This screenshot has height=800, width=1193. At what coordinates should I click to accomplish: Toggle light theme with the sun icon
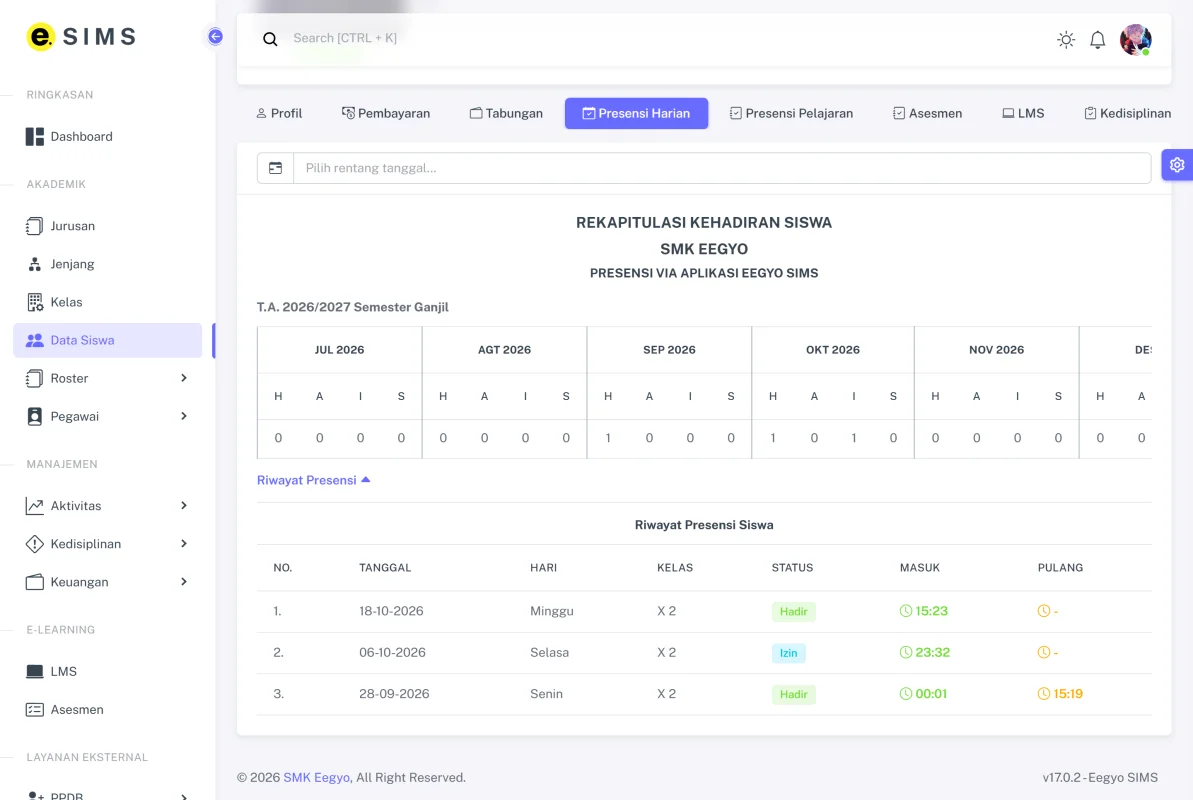click(1066, 40)
